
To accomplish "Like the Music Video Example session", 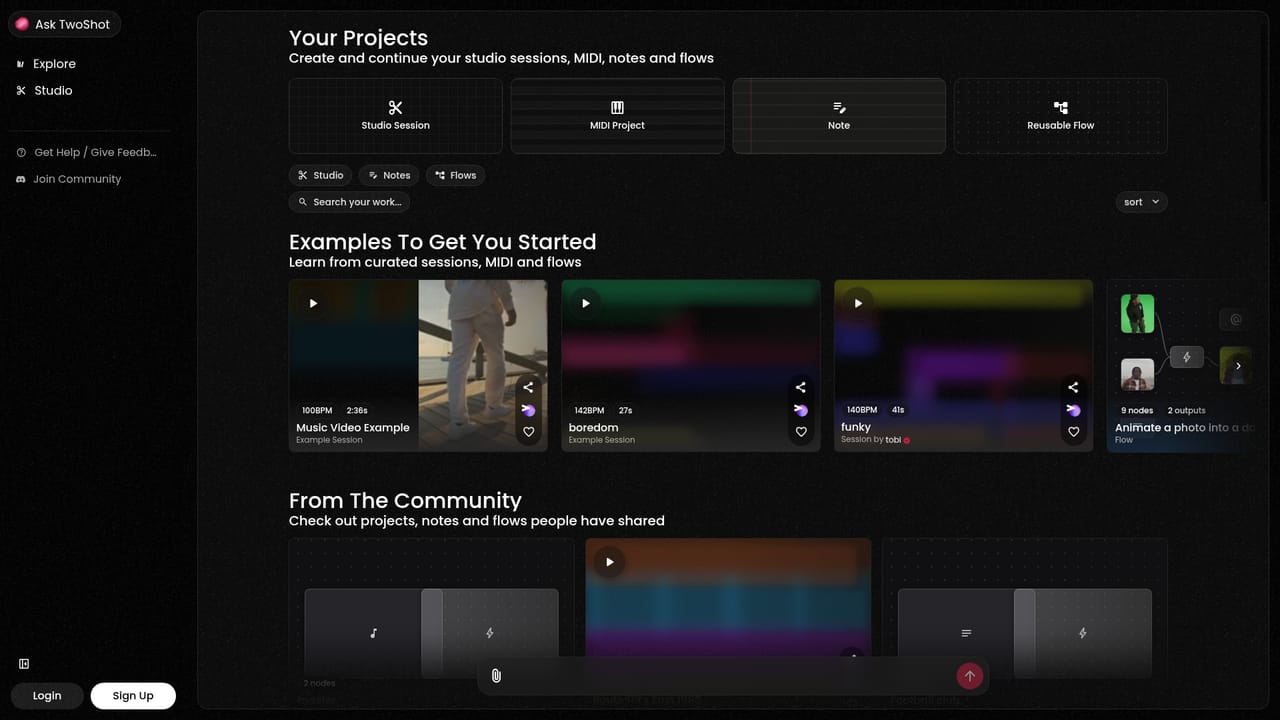I will coord(528,432).
